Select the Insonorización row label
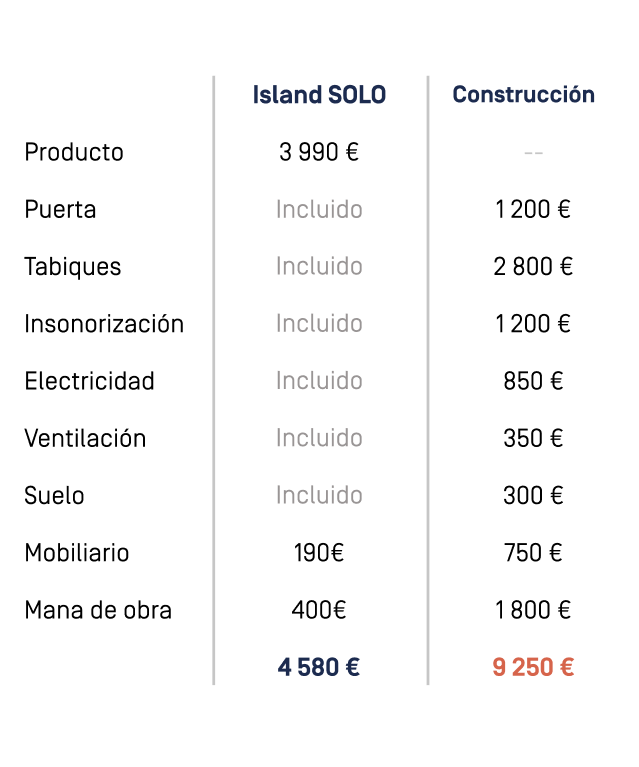Screen dimensions: 639x767 tap(104, 324)
